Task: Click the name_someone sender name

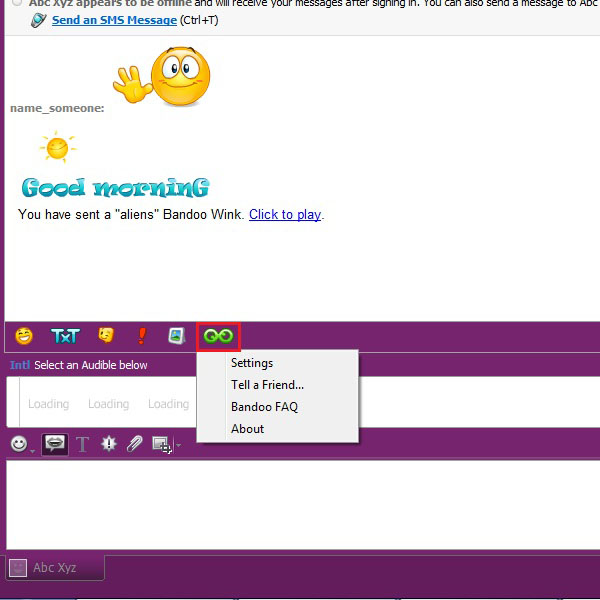Action: (x=57, y=108)
